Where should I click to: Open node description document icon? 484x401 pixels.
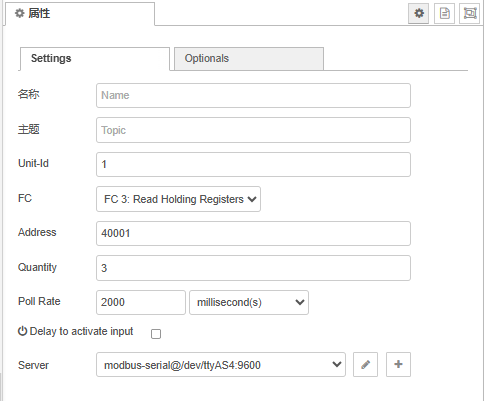pos(444,13)
